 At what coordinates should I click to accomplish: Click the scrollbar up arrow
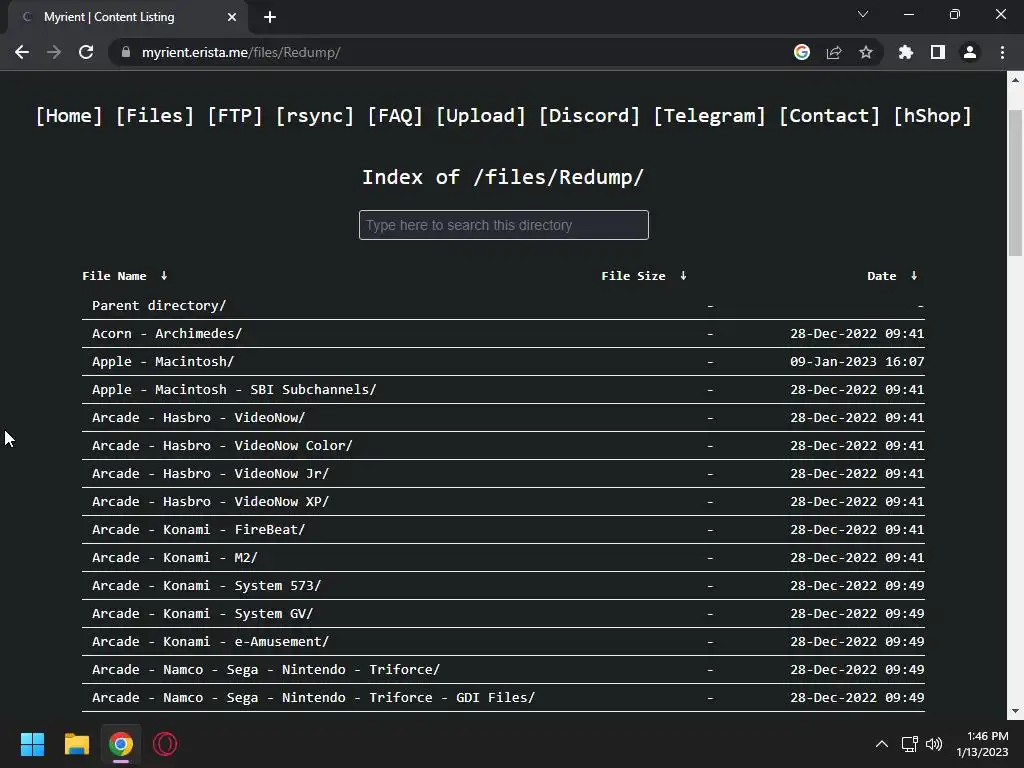(1015, 80)
